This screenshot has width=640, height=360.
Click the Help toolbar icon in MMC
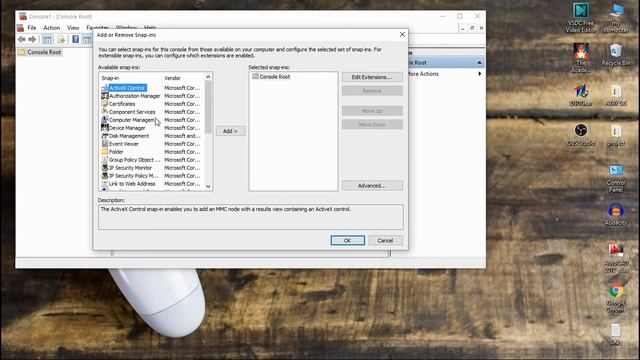coord(76,39)
